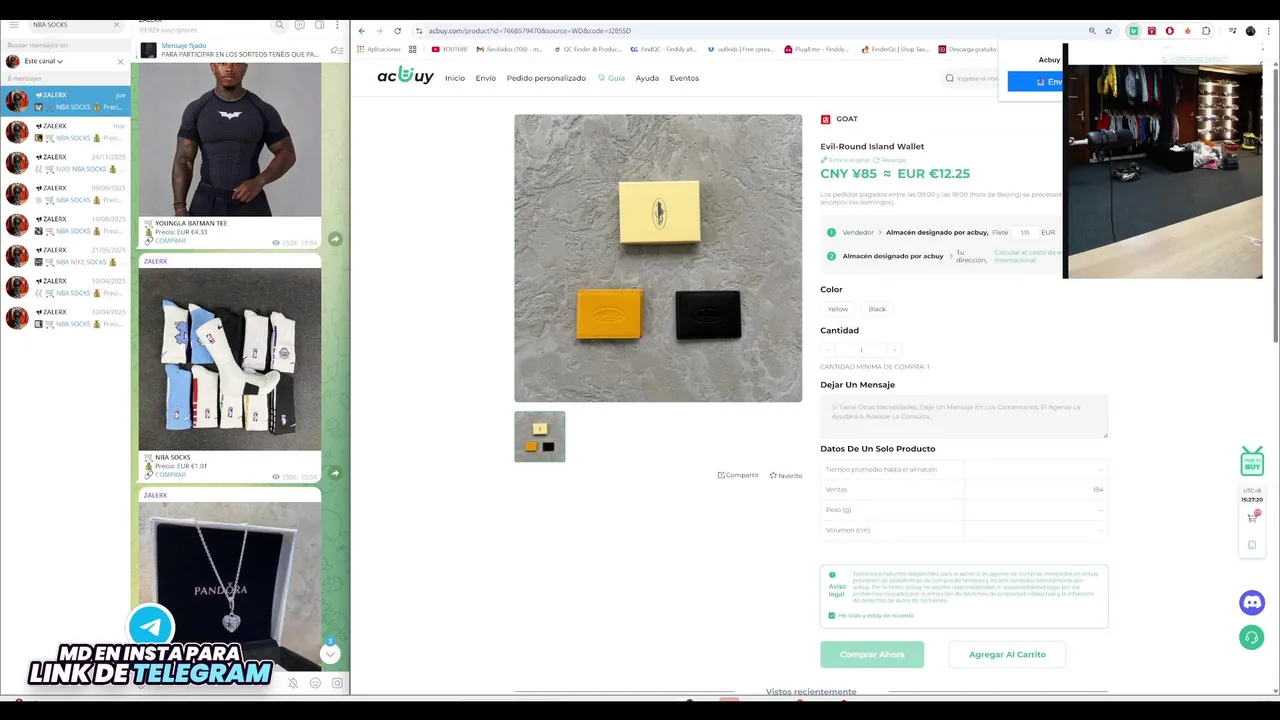Jump to latest Telegram messages
Viewport: 1280px width, 720px height.
(330, 654)
